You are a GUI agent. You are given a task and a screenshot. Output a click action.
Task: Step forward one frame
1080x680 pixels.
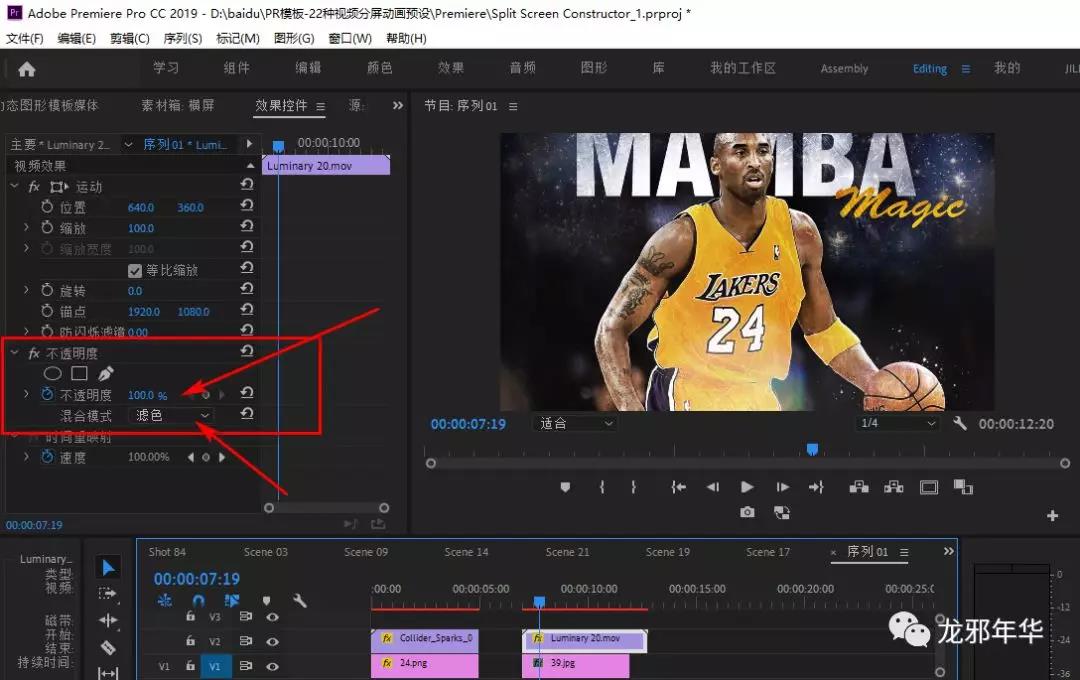[x=782, y=487]
